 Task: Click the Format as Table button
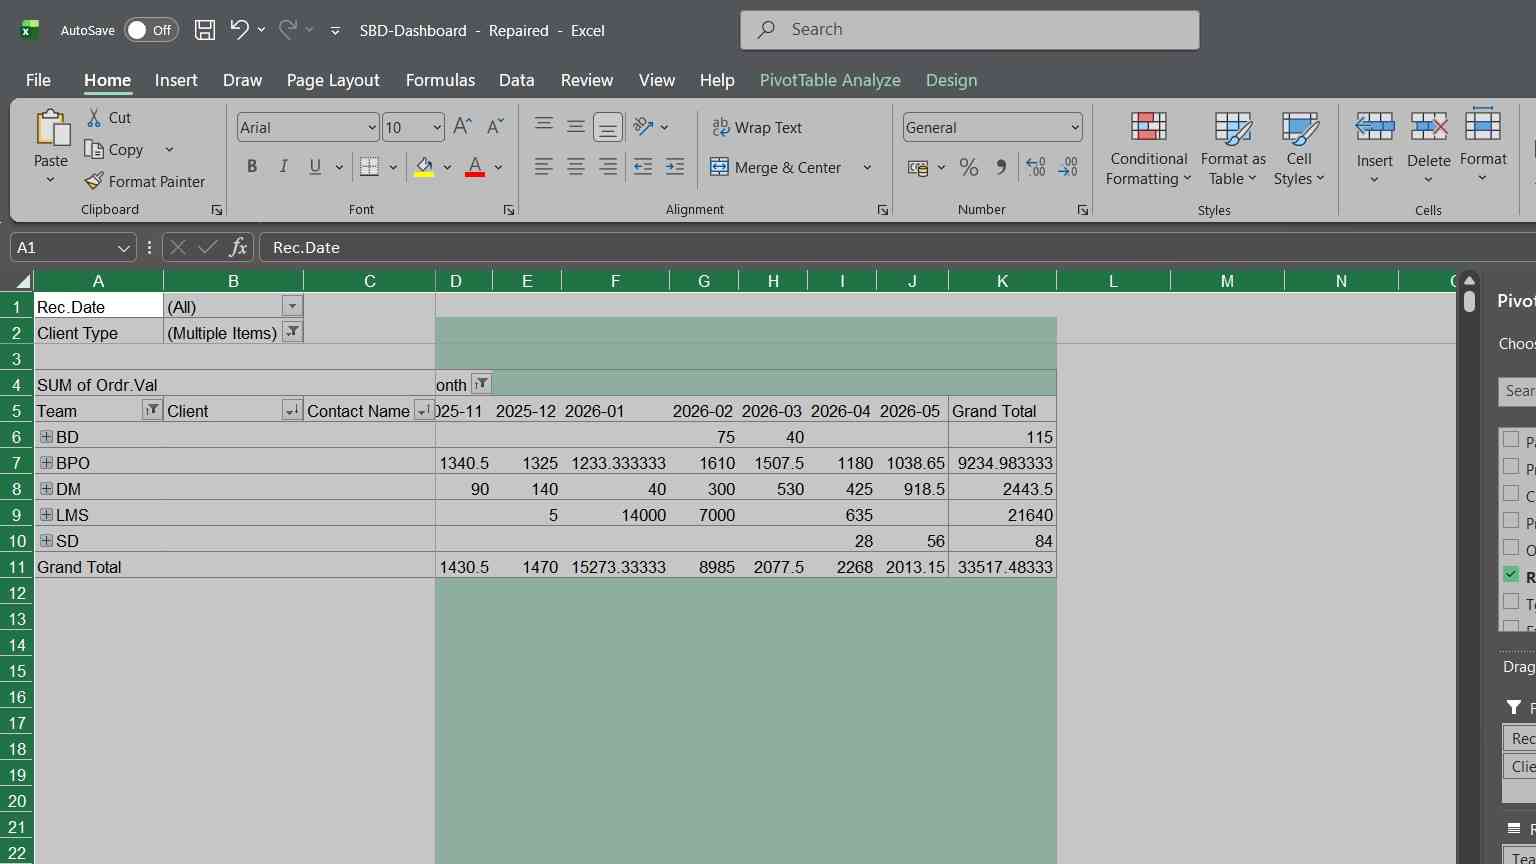click(x=1233, y=149)
